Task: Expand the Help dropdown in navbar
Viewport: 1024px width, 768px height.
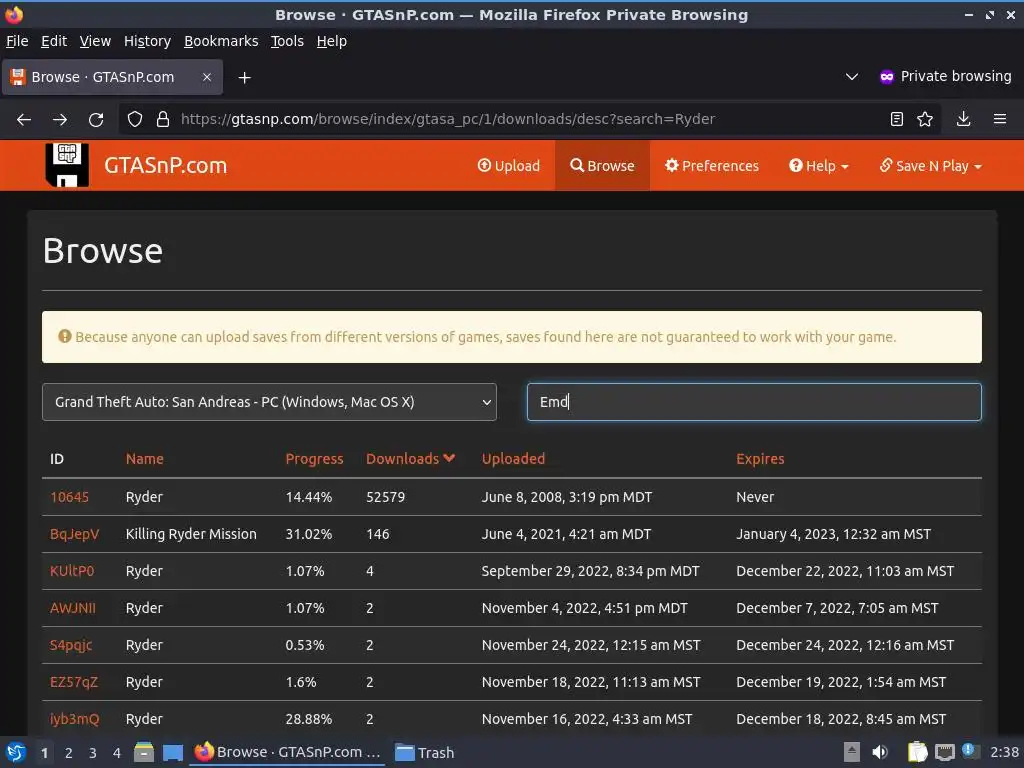Action: (x=819, y=166)
